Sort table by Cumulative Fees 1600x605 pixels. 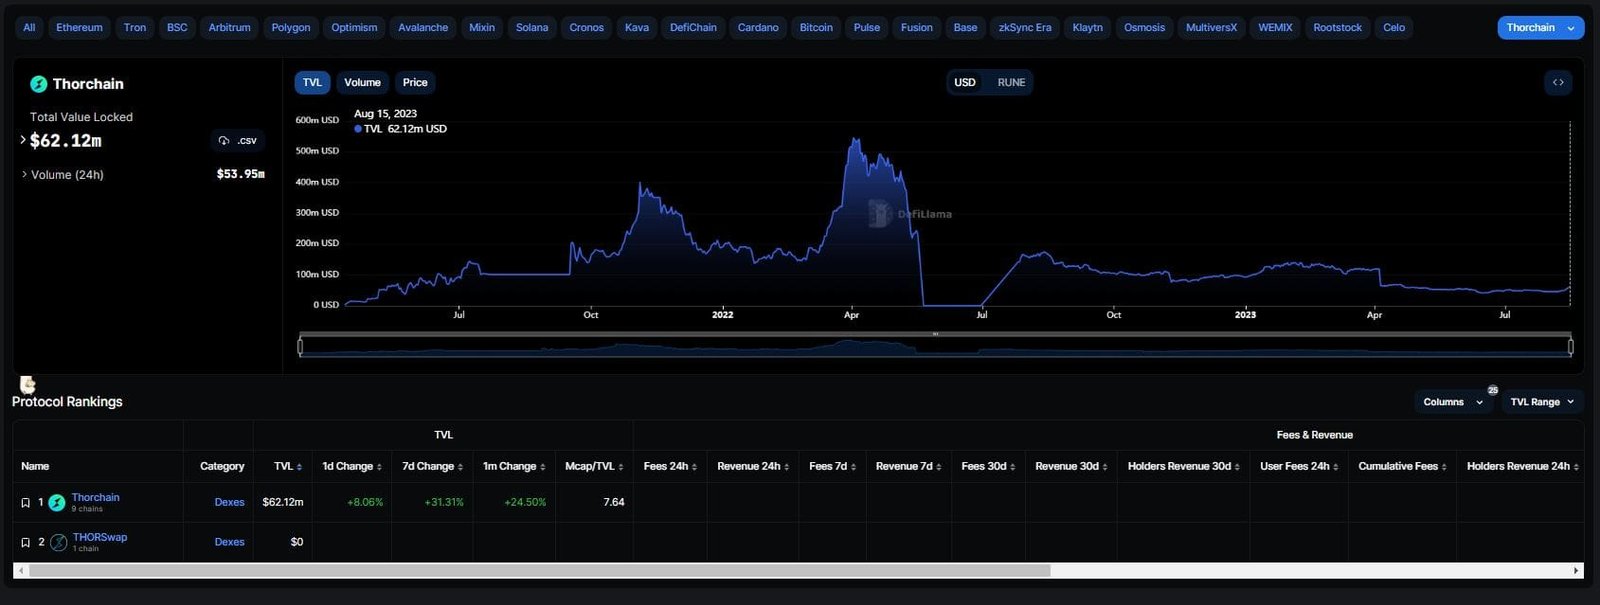point(1402,467)
